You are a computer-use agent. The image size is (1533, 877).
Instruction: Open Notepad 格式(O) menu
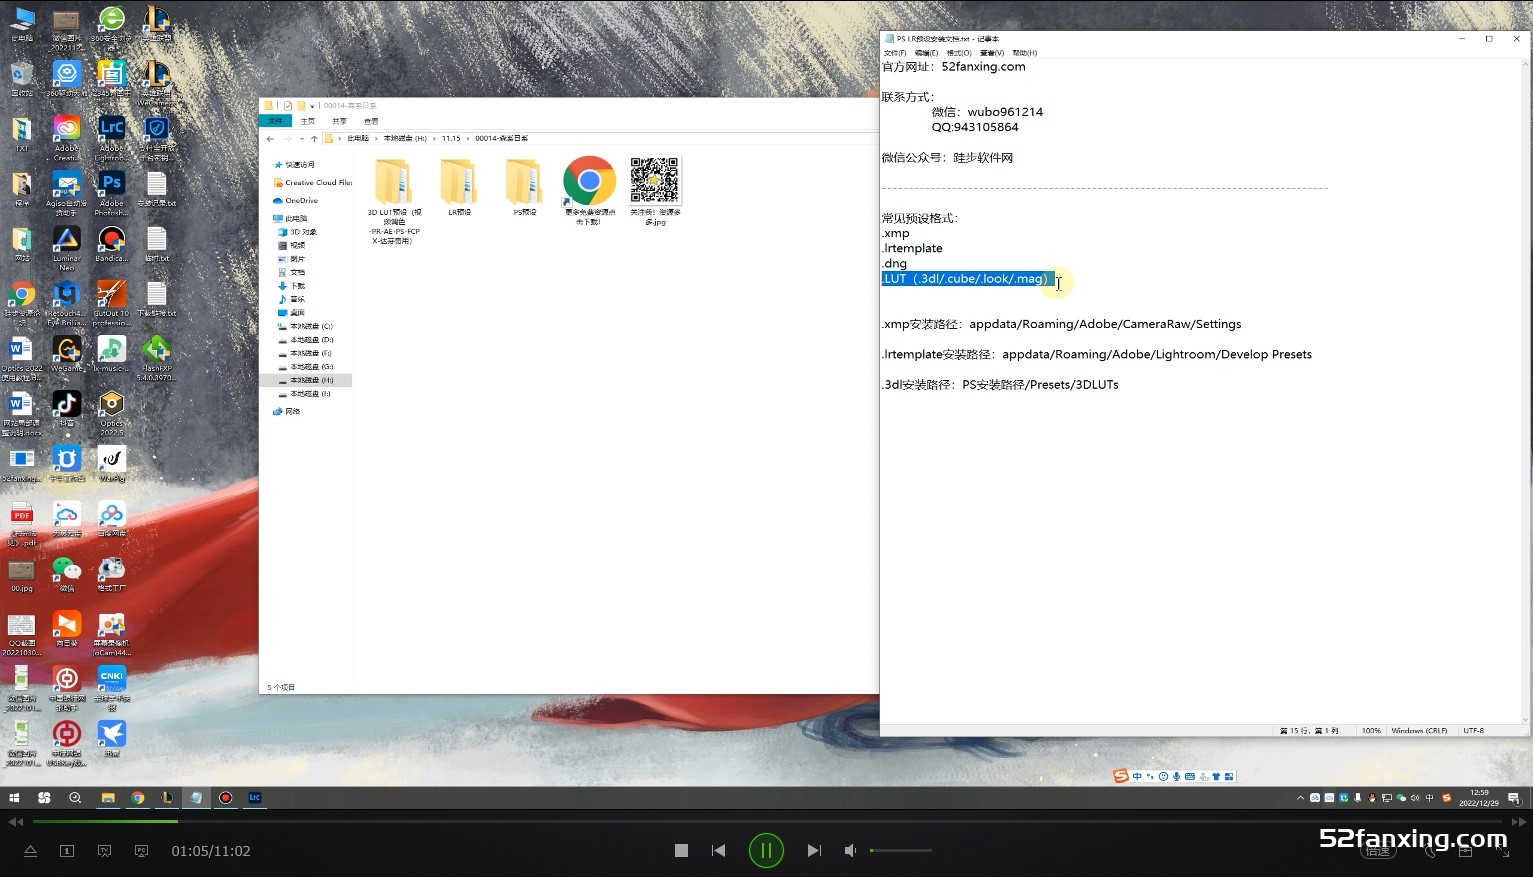coord(959,53)
